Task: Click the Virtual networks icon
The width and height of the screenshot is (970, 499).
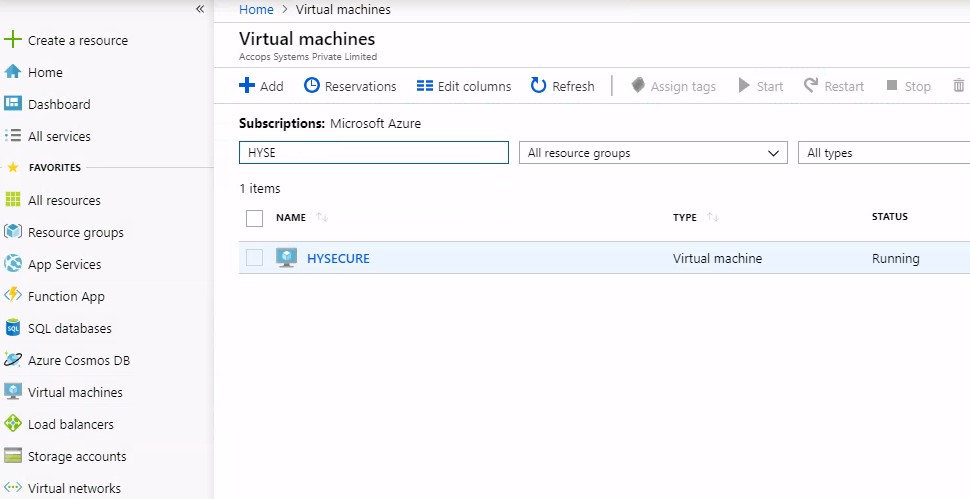Action: (x=12, y=488)
